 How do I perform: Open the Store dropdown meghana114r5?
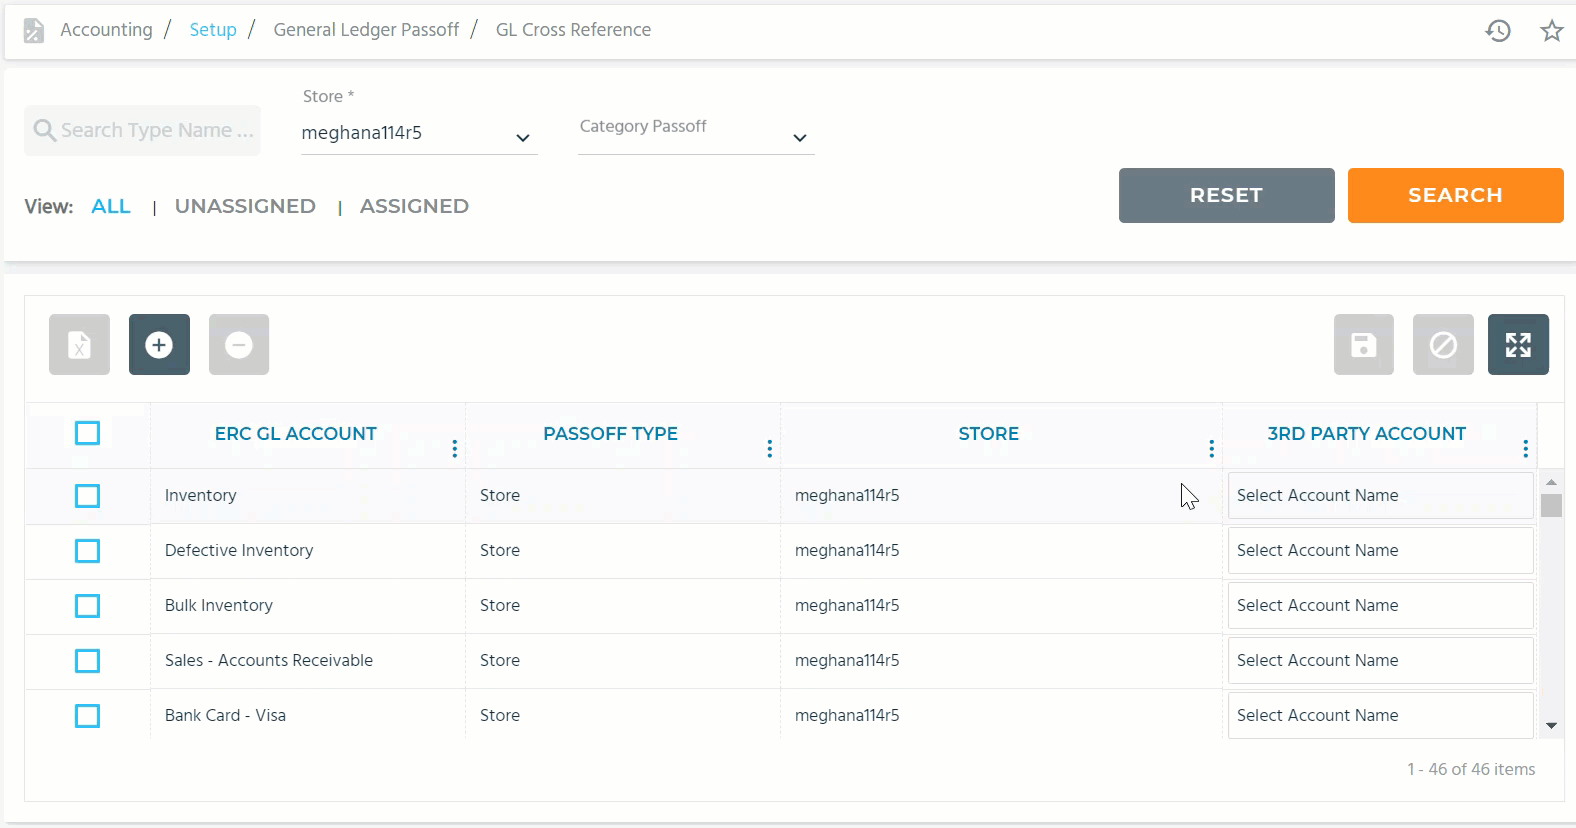click(419, 133)
